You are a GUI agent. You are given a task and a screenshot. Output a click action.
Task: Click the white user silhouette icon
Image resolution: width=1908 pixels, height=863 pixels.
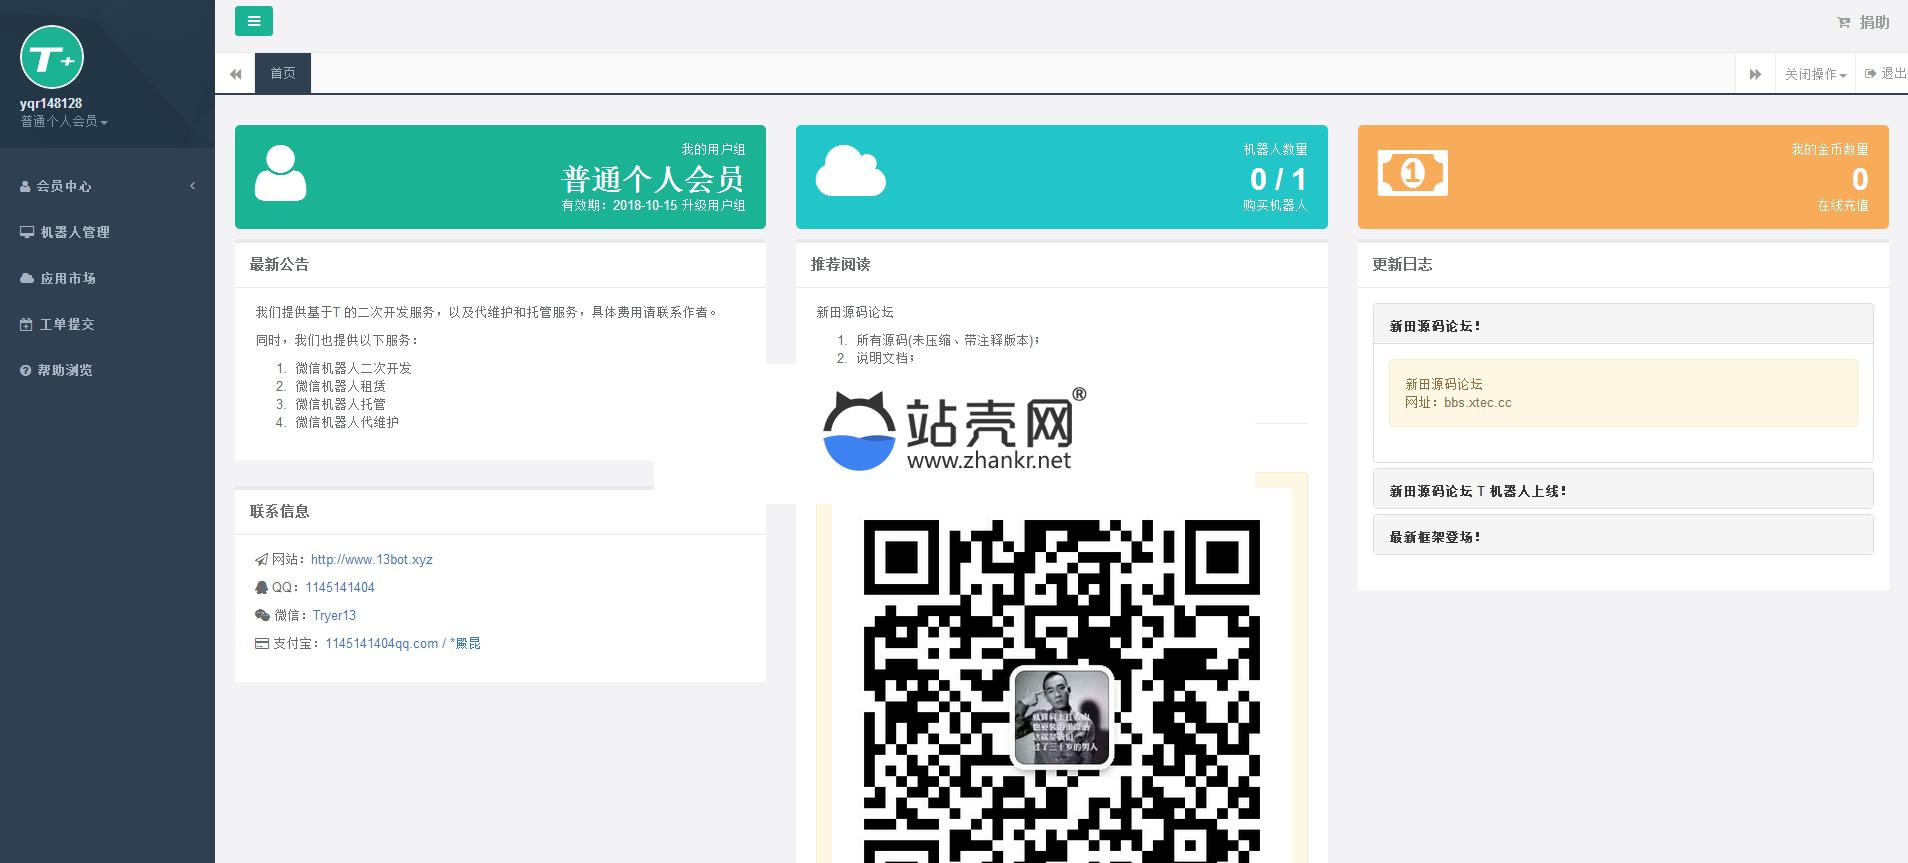pos(280,173)
